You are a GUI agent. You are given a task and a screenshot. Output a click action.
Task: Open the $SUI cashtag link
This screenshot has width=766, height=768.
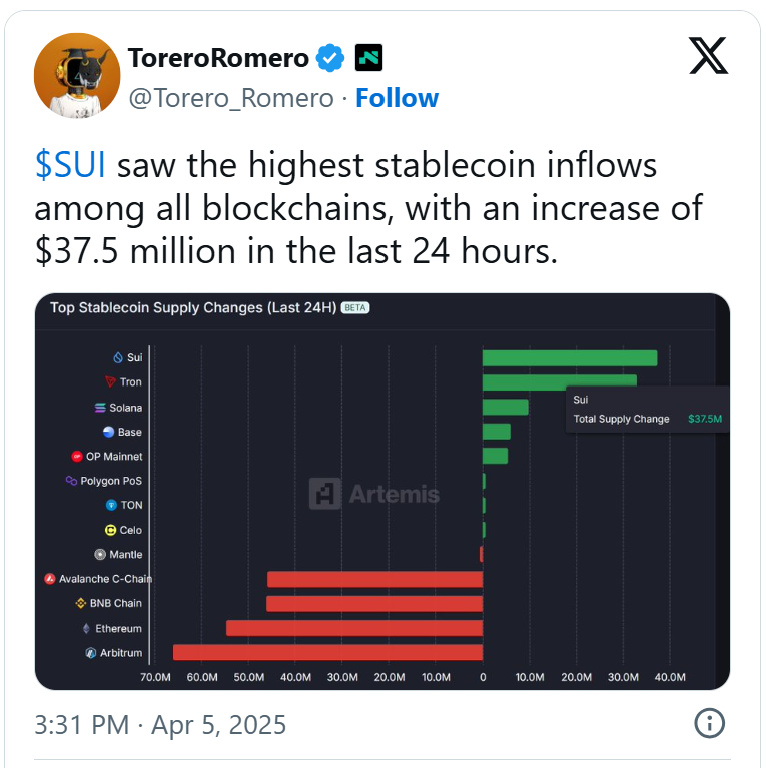click(x=71, y=165)
